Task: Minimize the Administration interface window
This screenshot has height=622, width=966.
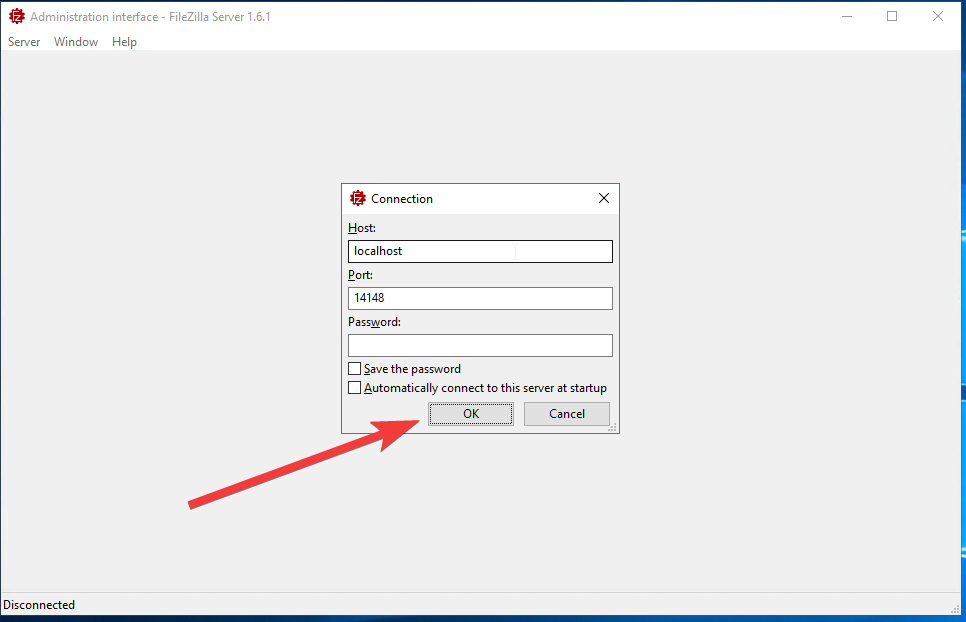Action: coord(847,17)
